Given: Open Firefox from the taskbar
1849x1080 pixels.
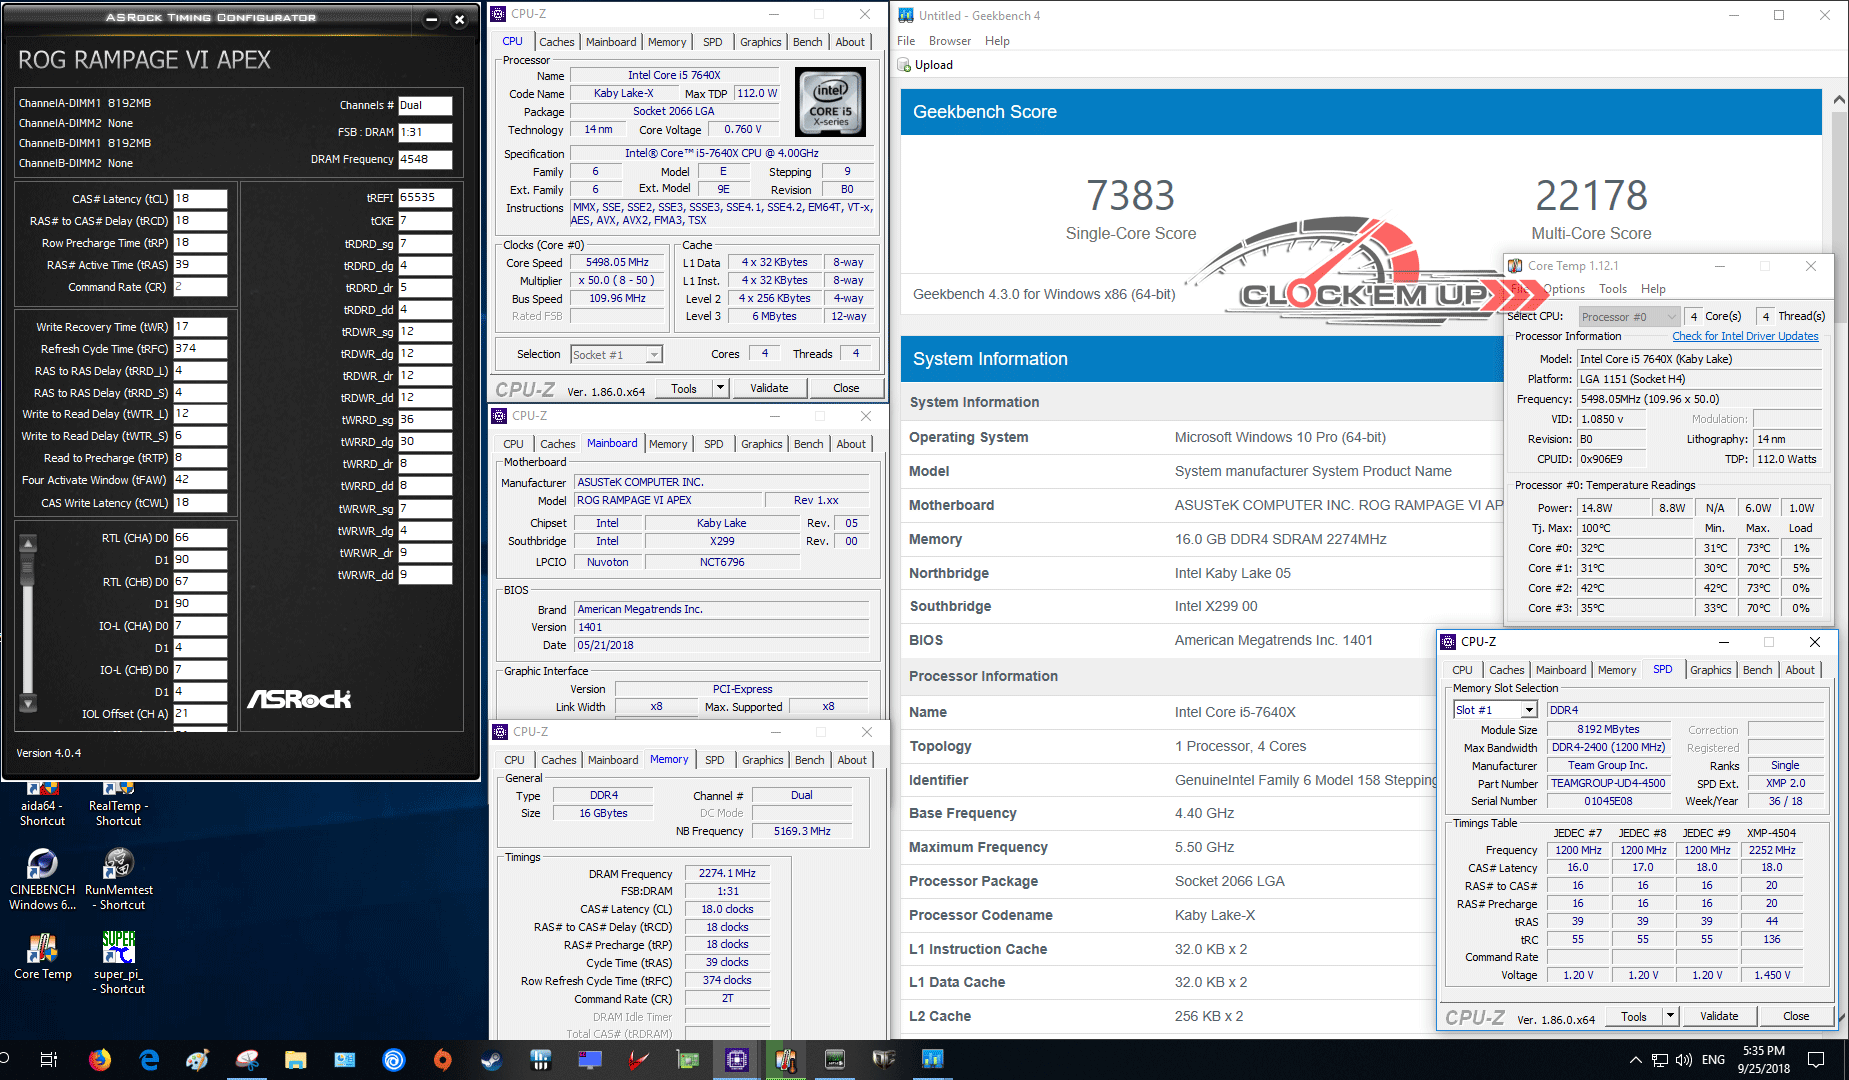Looking at the screenshot, I should pos(100,1059).
